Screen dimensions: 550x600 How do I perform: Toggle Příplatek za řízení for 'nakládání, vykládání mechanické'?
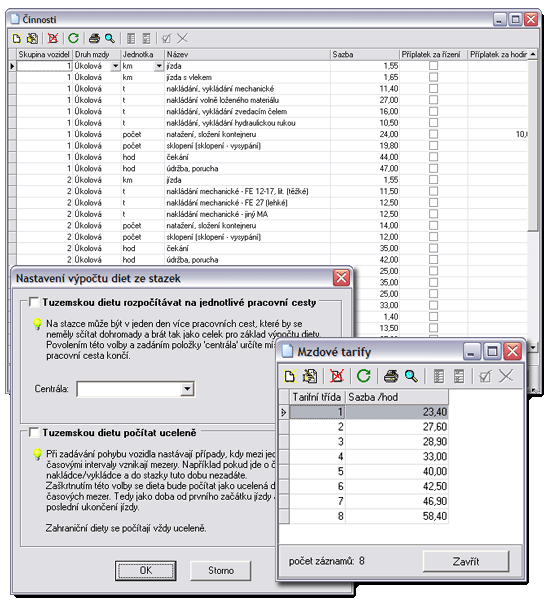[x=433, y=89]
